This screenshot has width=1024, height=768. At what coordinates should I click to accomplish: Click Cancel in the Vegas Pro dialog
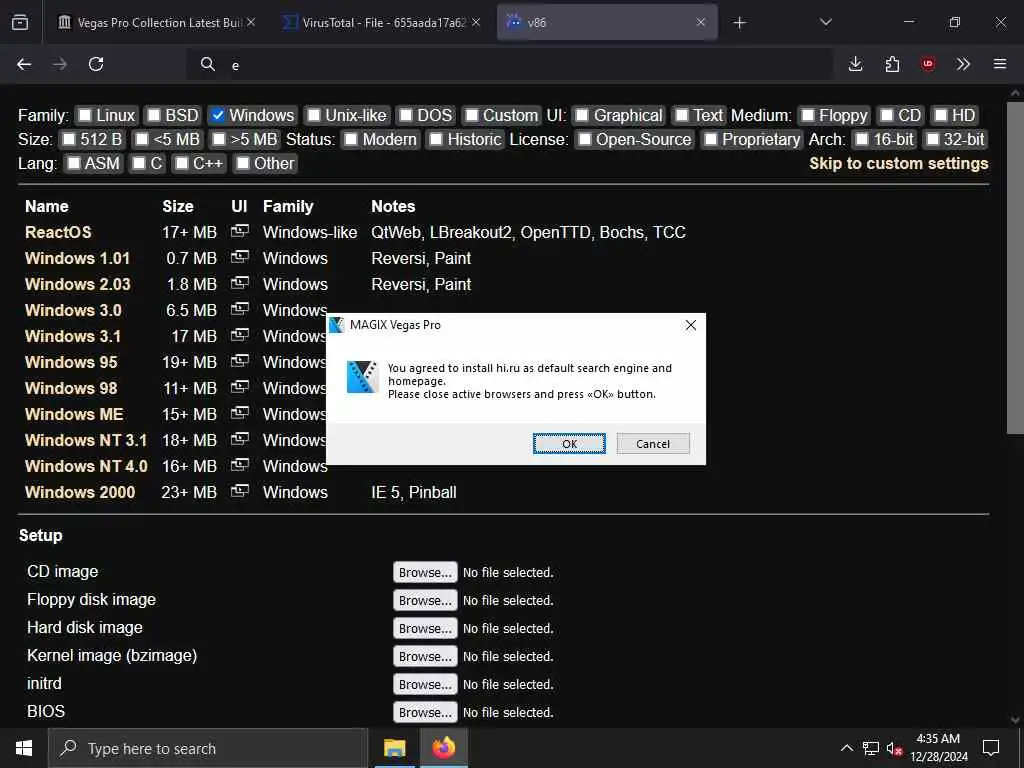[x=653, y=444]
